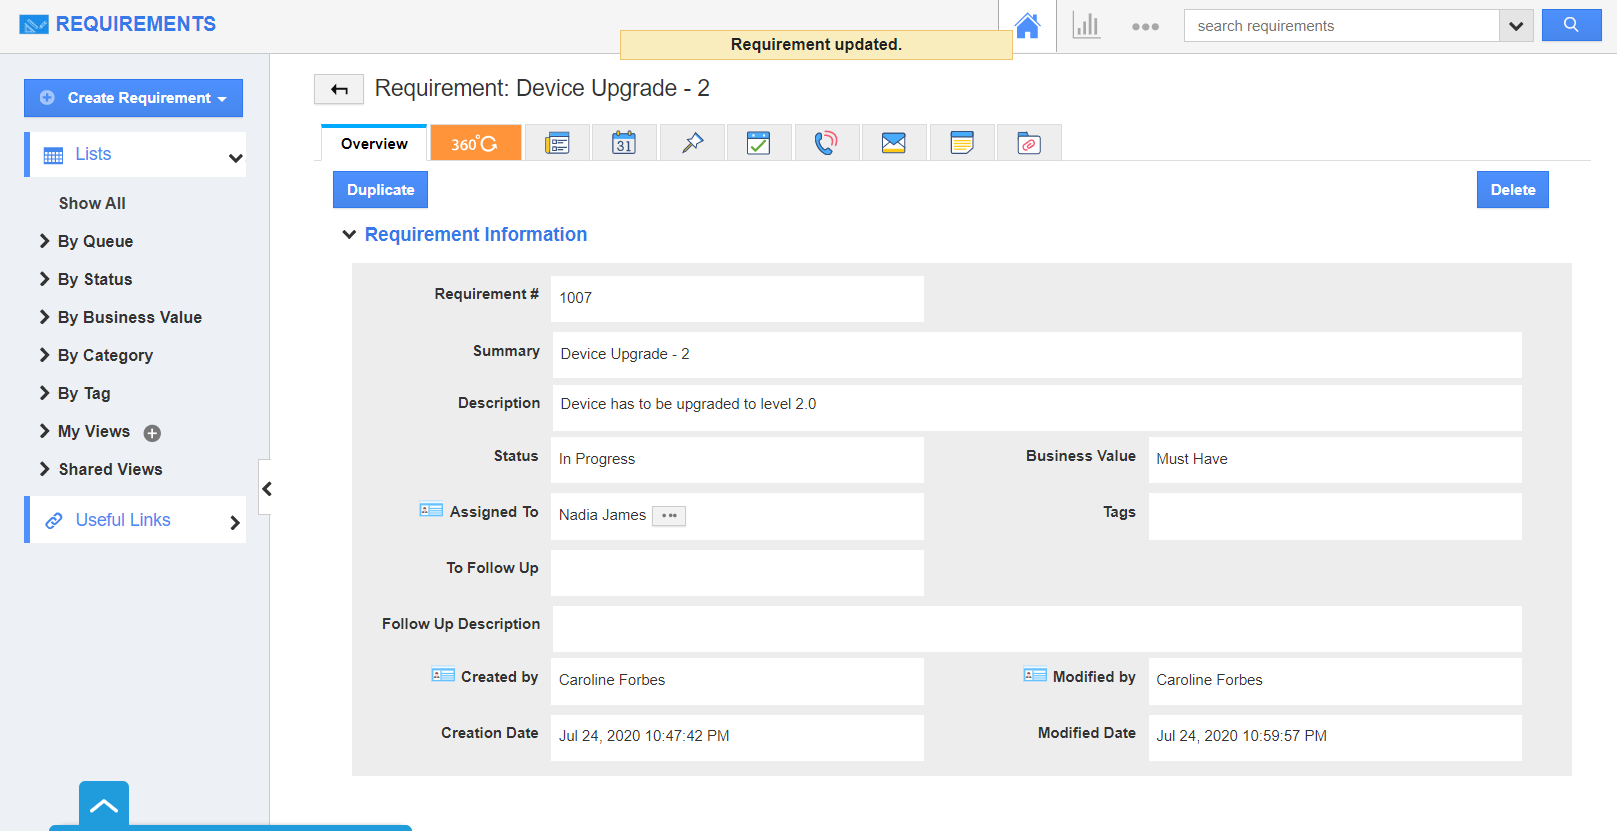Click the Summary field Device Upgrade - 2

click(1037, 355)
